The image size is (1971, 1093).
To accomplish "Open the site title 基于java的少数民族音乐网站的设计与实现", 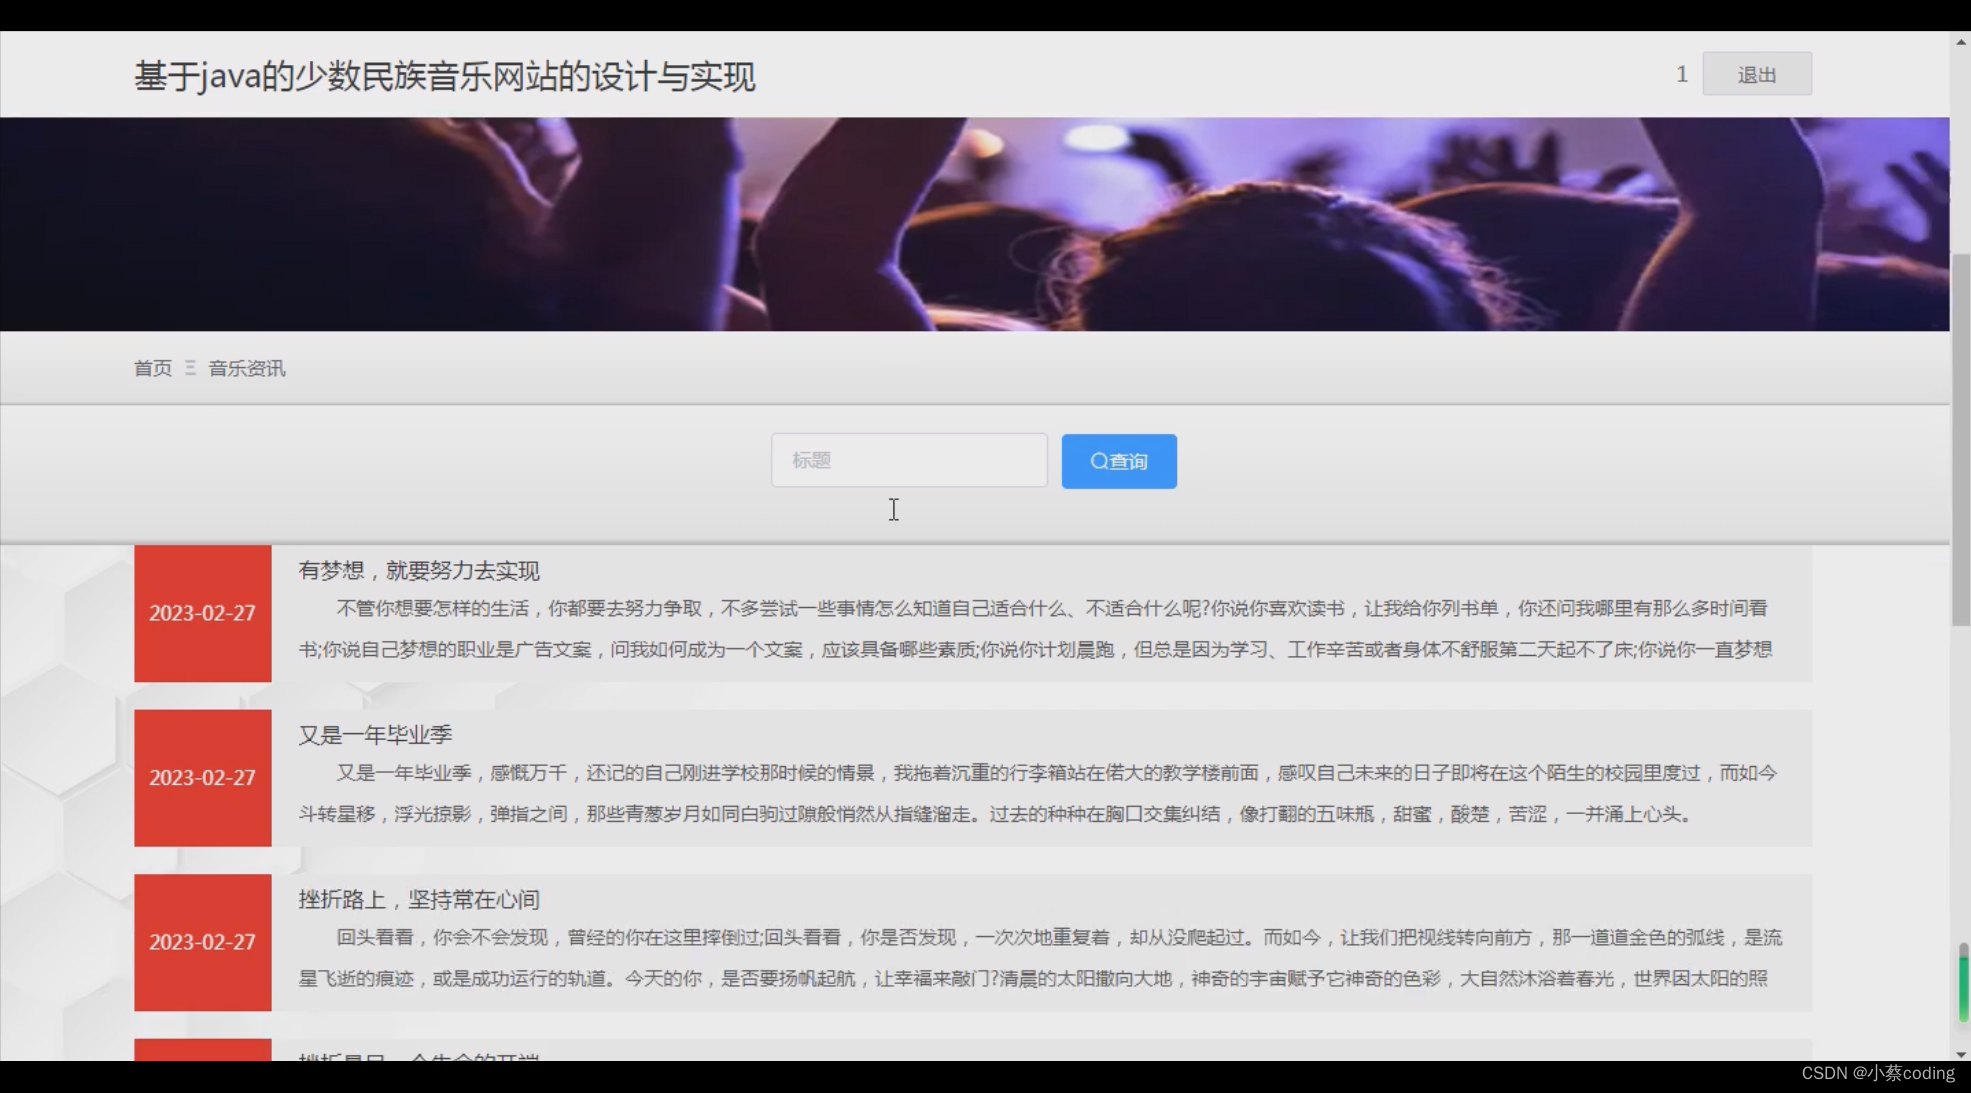I will point(445,76).
